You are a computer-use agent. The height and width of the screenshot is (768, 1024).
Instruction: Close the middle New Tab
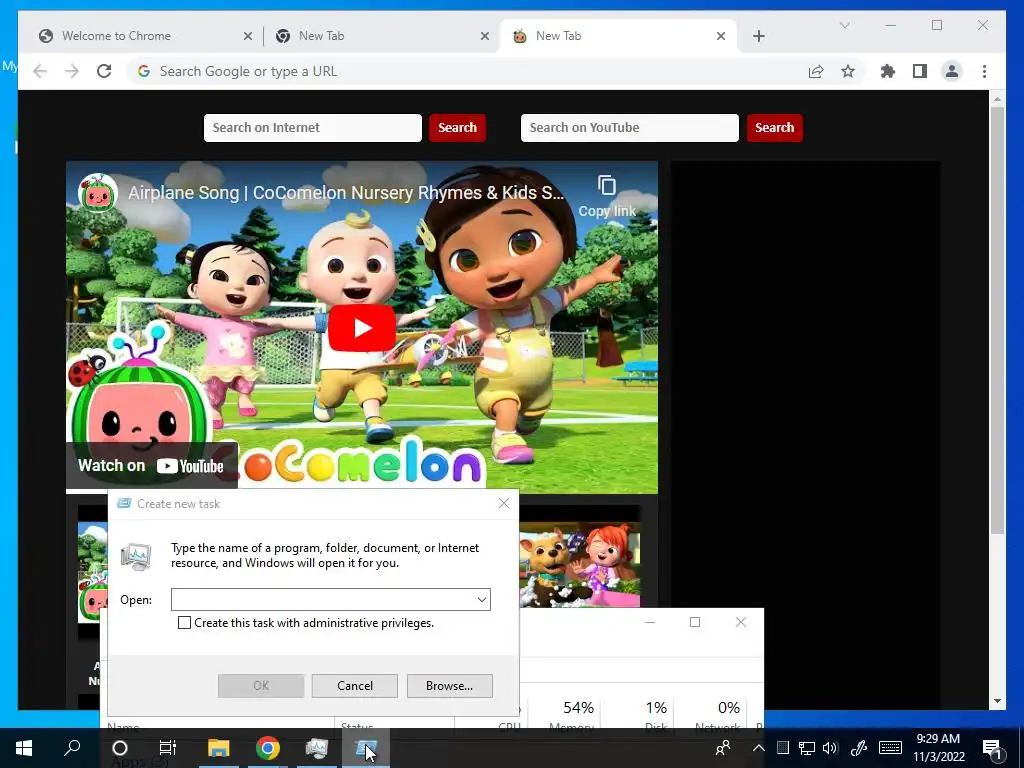click(485, 36)
